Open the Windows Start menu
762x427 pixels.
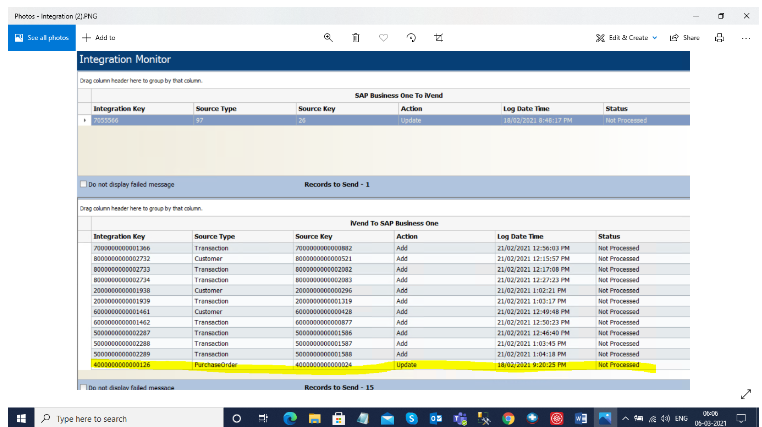click(x=21, y=418)
